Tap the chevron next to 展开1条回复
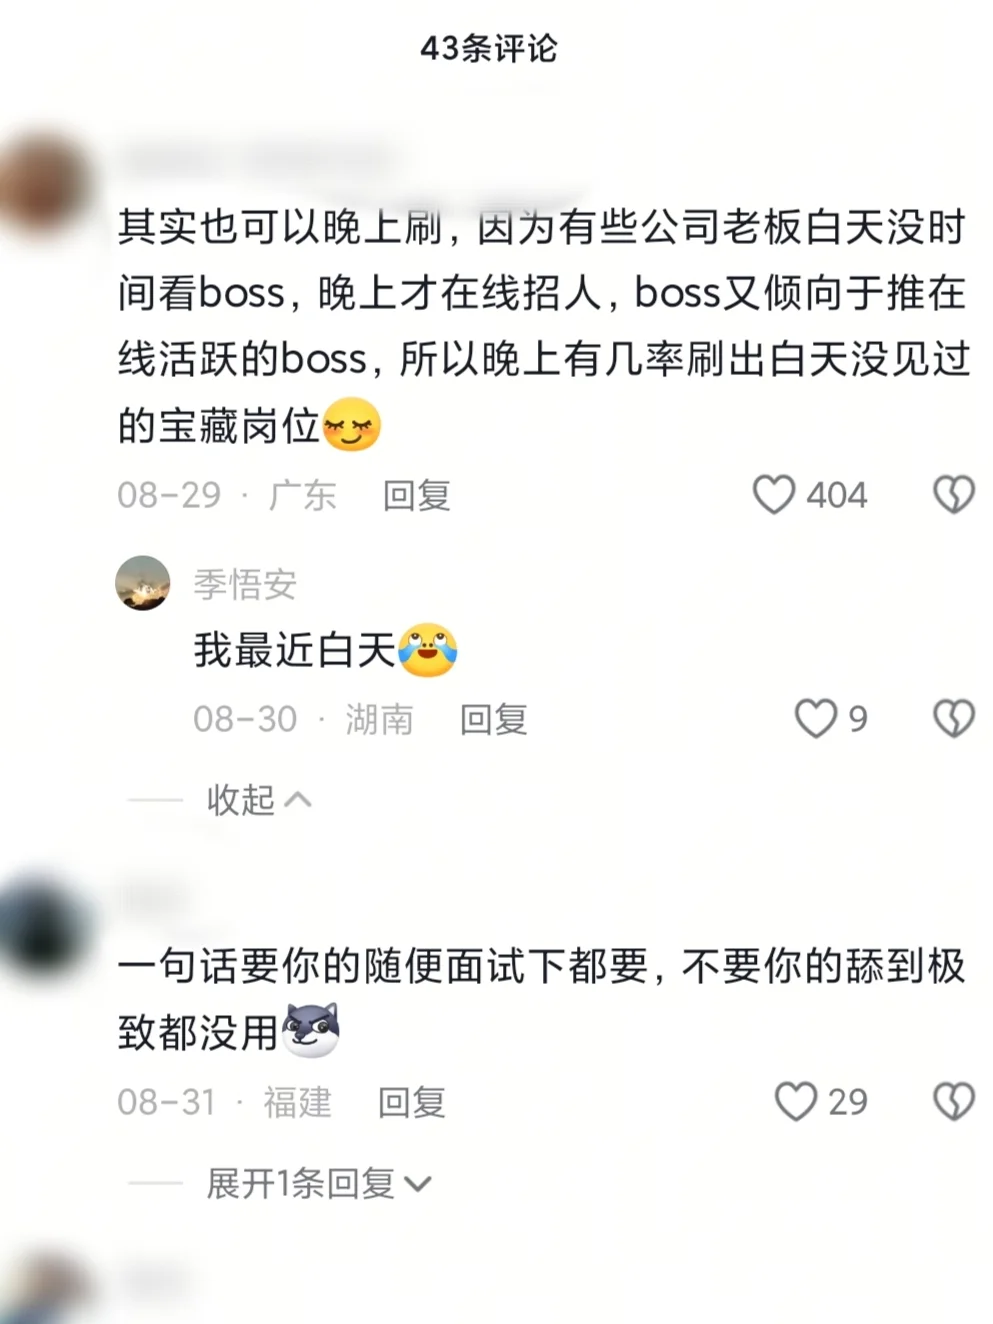This screenshot has height=1324, width=993. point(417,1185)
